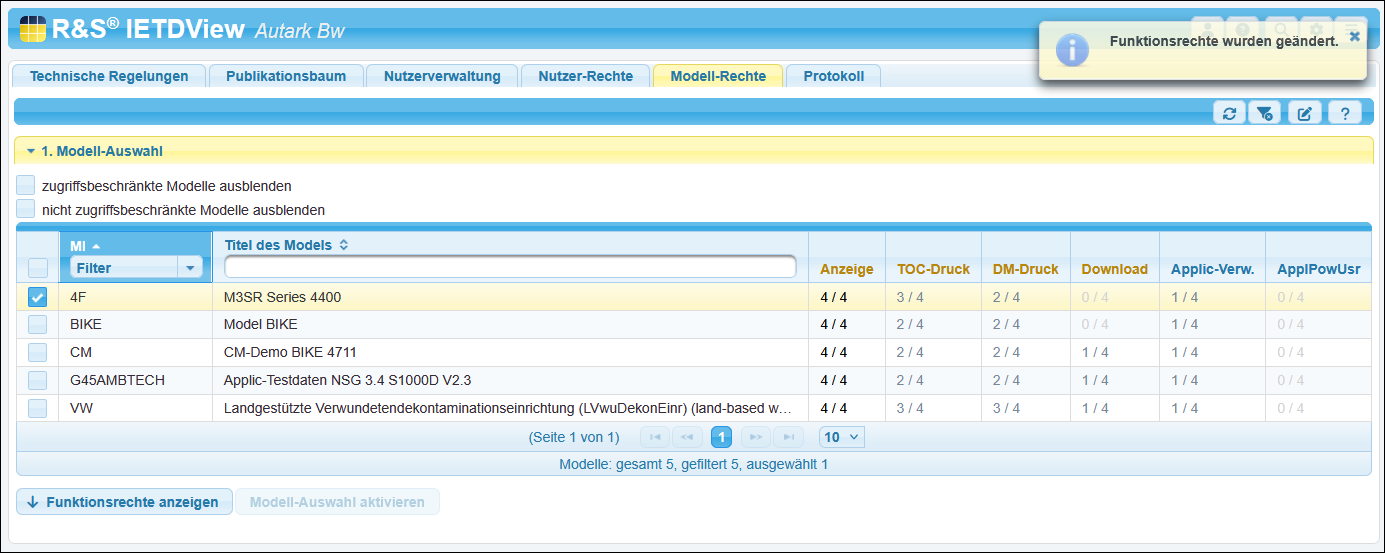Open the rows-per-page dropdown showing 10
Viewport: 1385px width, 553px height.
tap(841, 437)
